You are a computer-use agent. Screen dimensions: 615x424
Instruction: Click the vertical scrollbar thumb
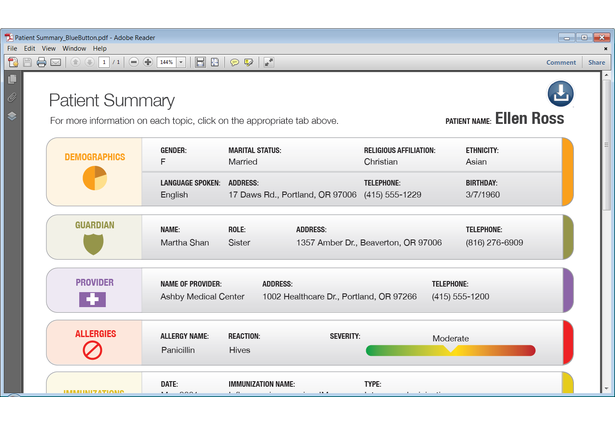(x=606, y=144)
